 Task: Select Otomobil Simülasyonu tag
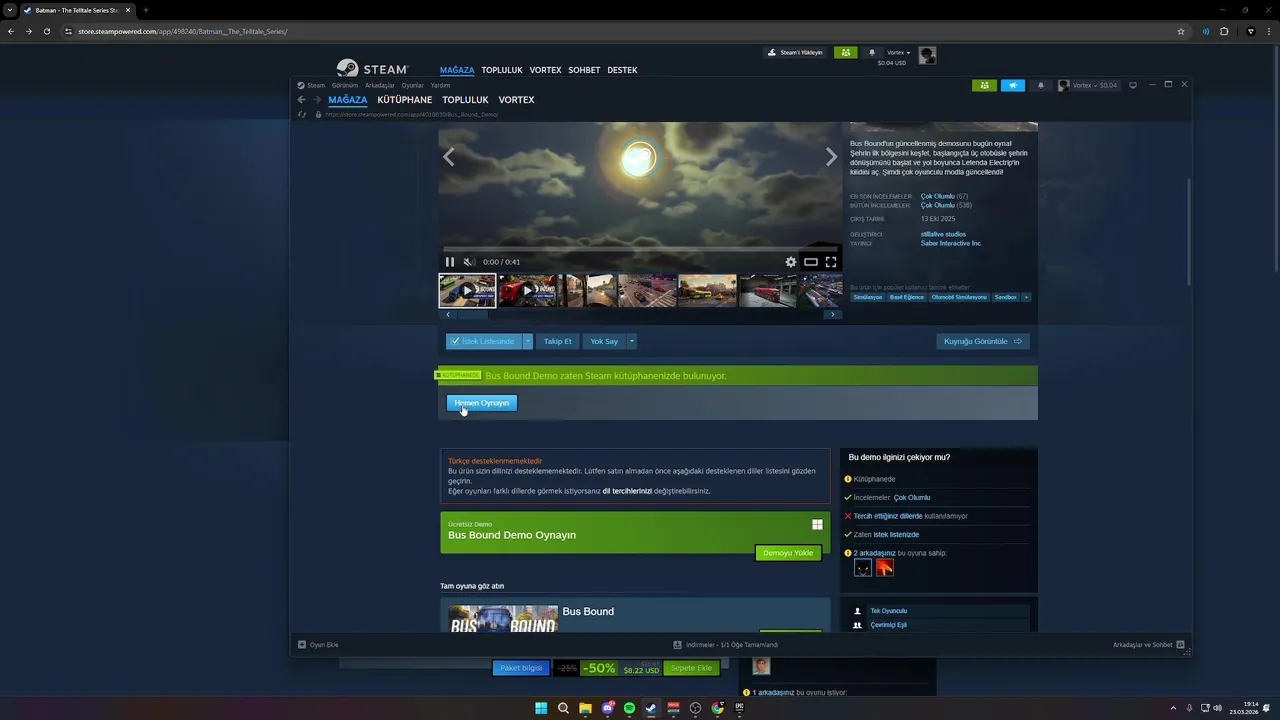pos(959,297)
